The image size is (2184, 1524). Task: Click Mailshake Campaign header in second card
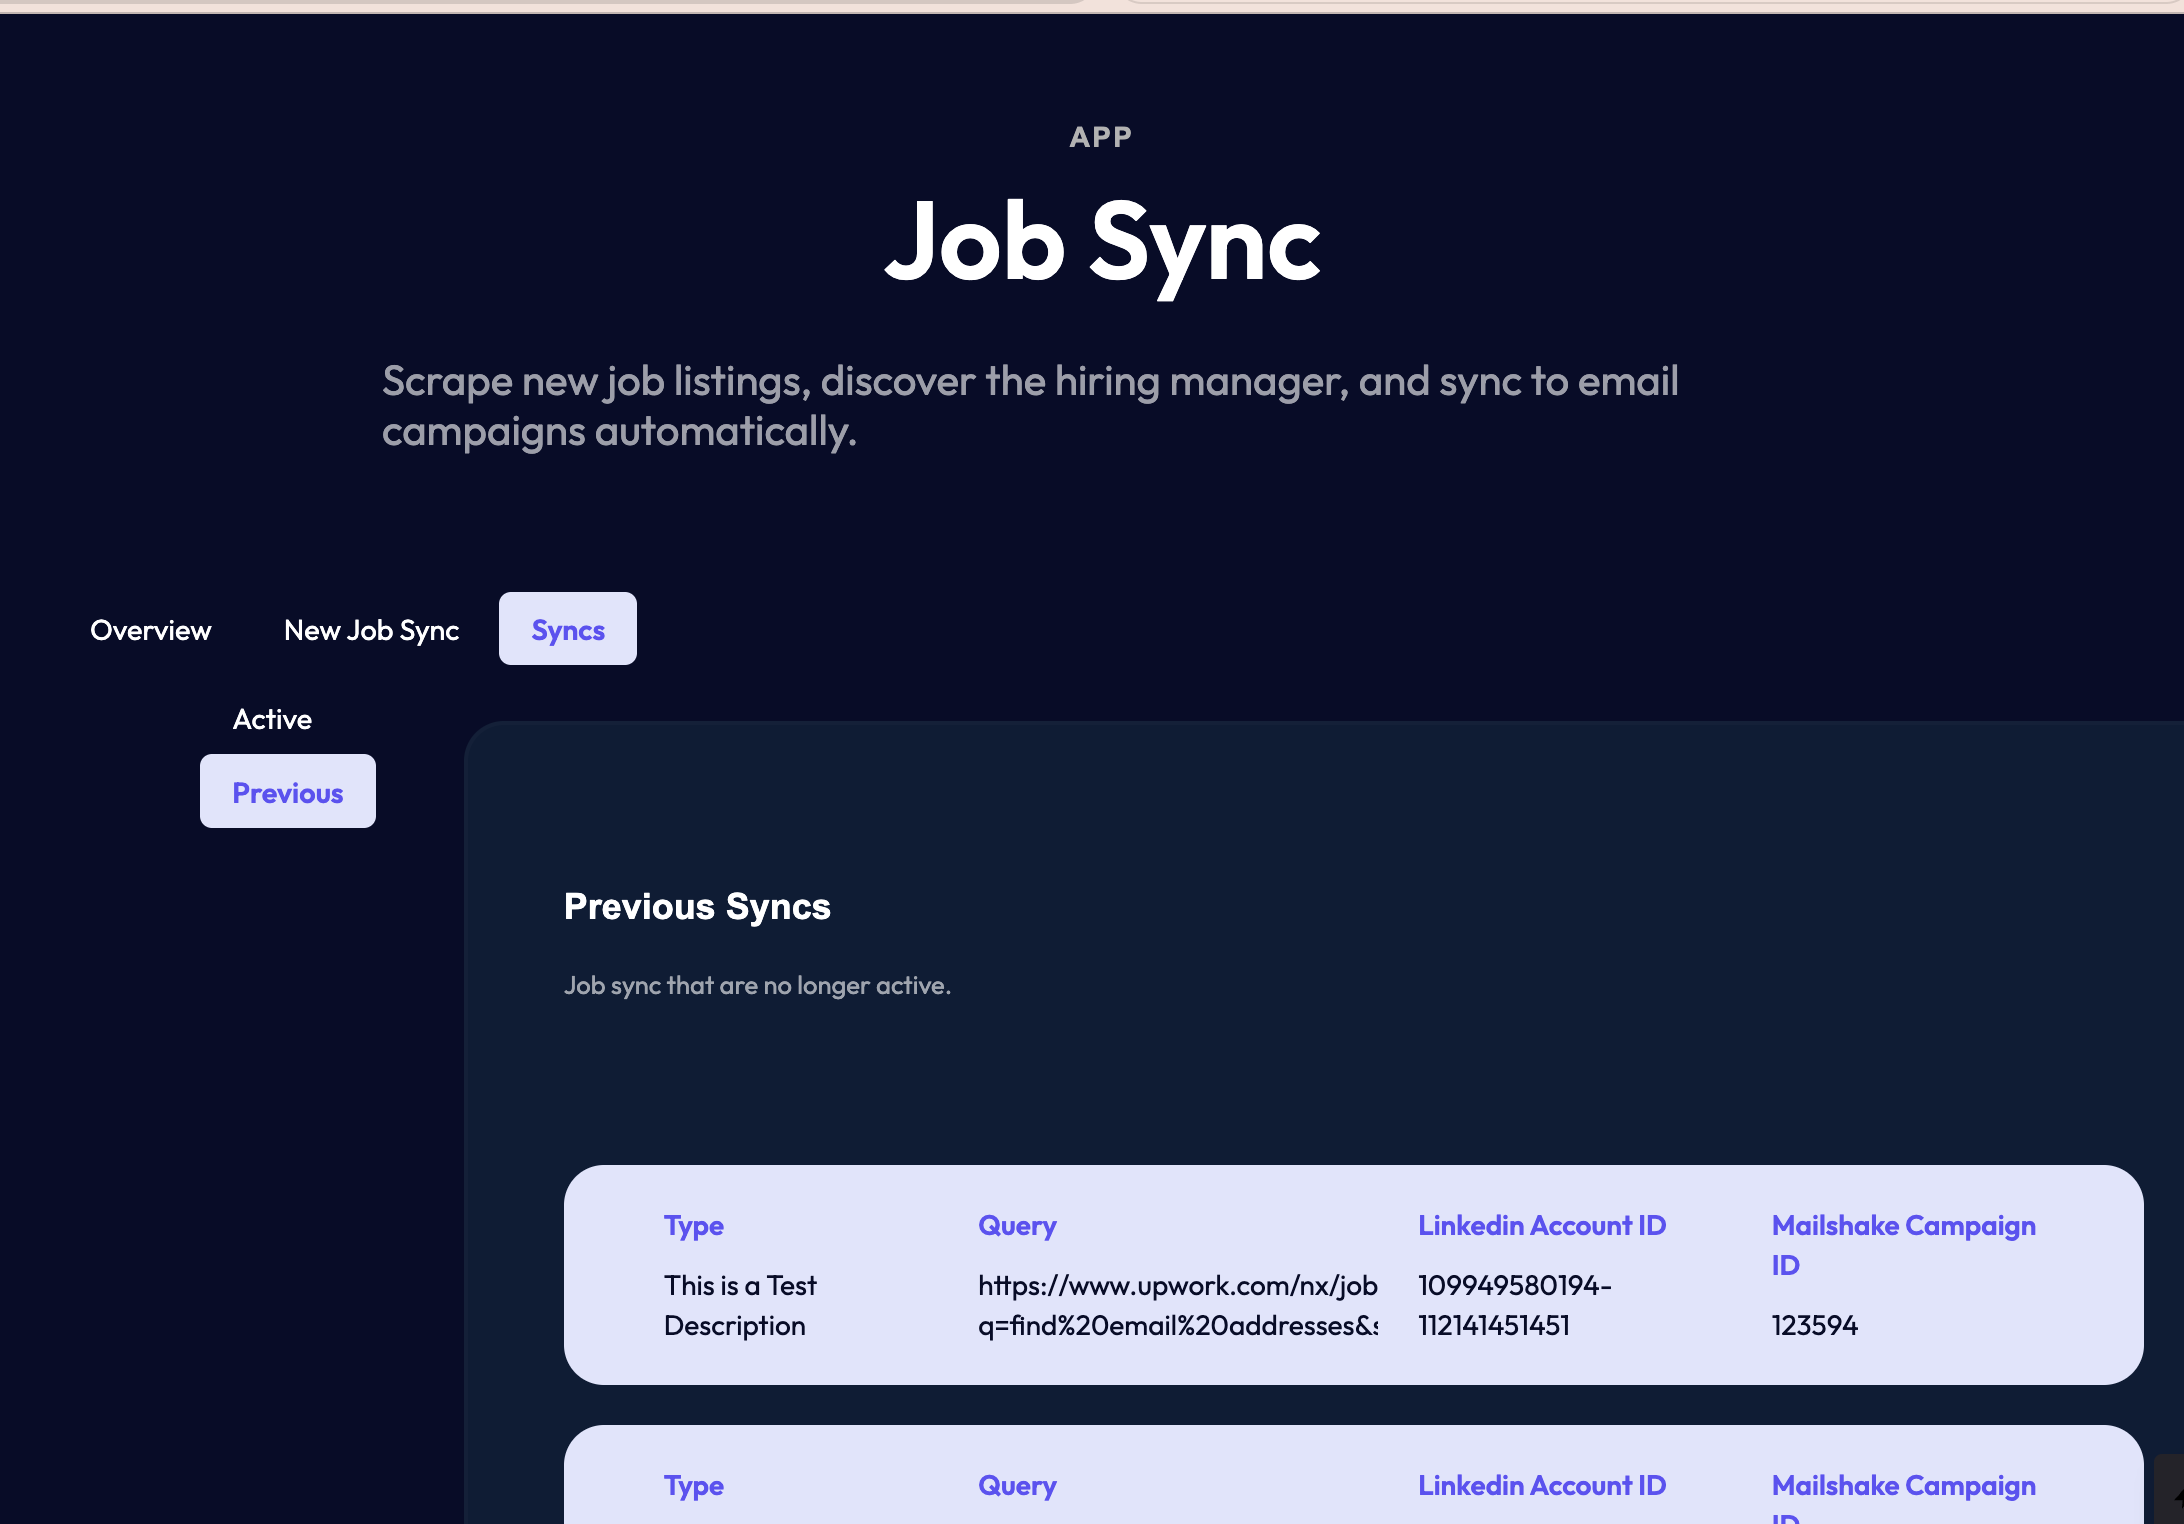1902,1486
